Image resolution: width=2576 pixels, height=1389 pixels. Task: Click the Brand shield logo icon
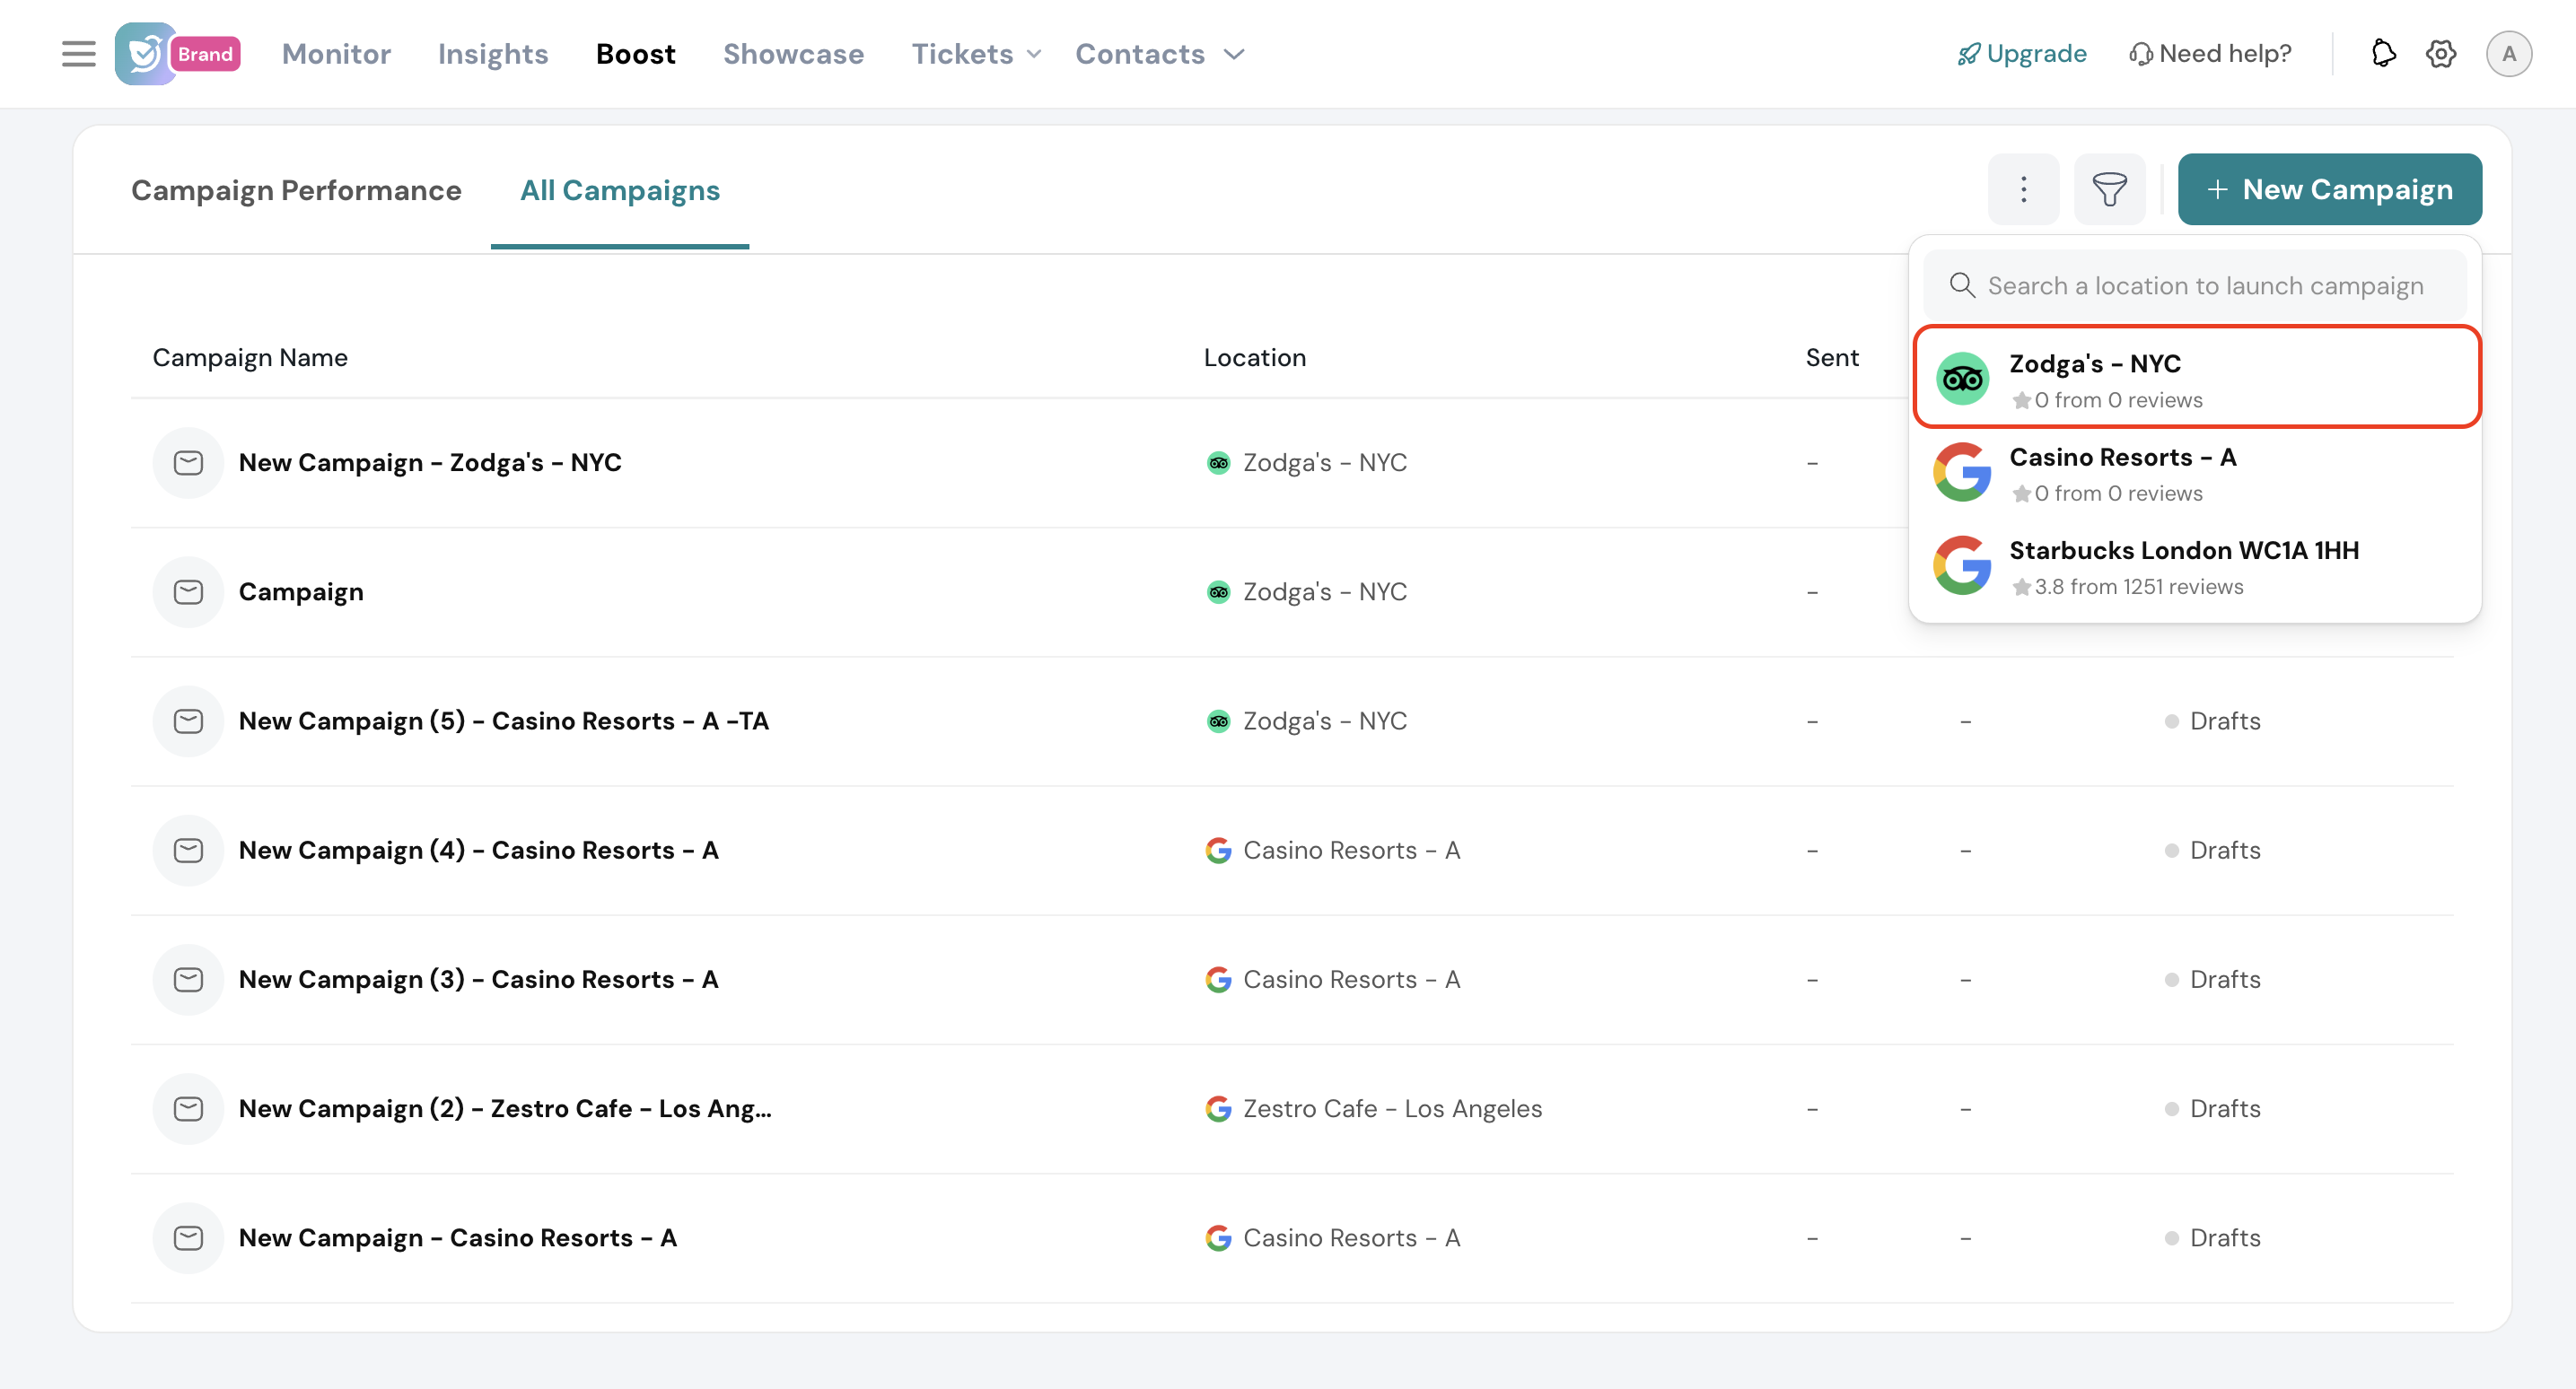(x=145, y=54)
